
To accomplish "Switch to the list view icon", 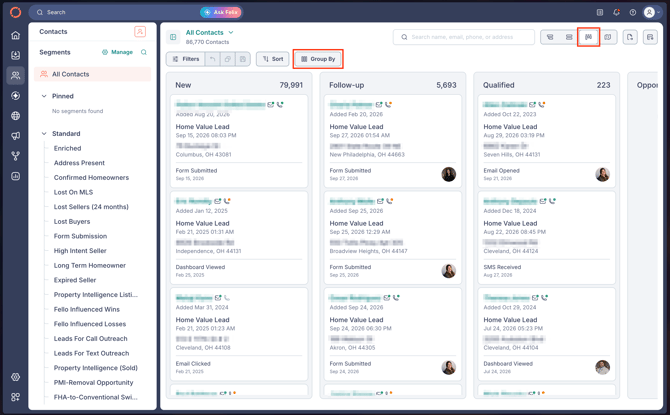I will 569,37.
